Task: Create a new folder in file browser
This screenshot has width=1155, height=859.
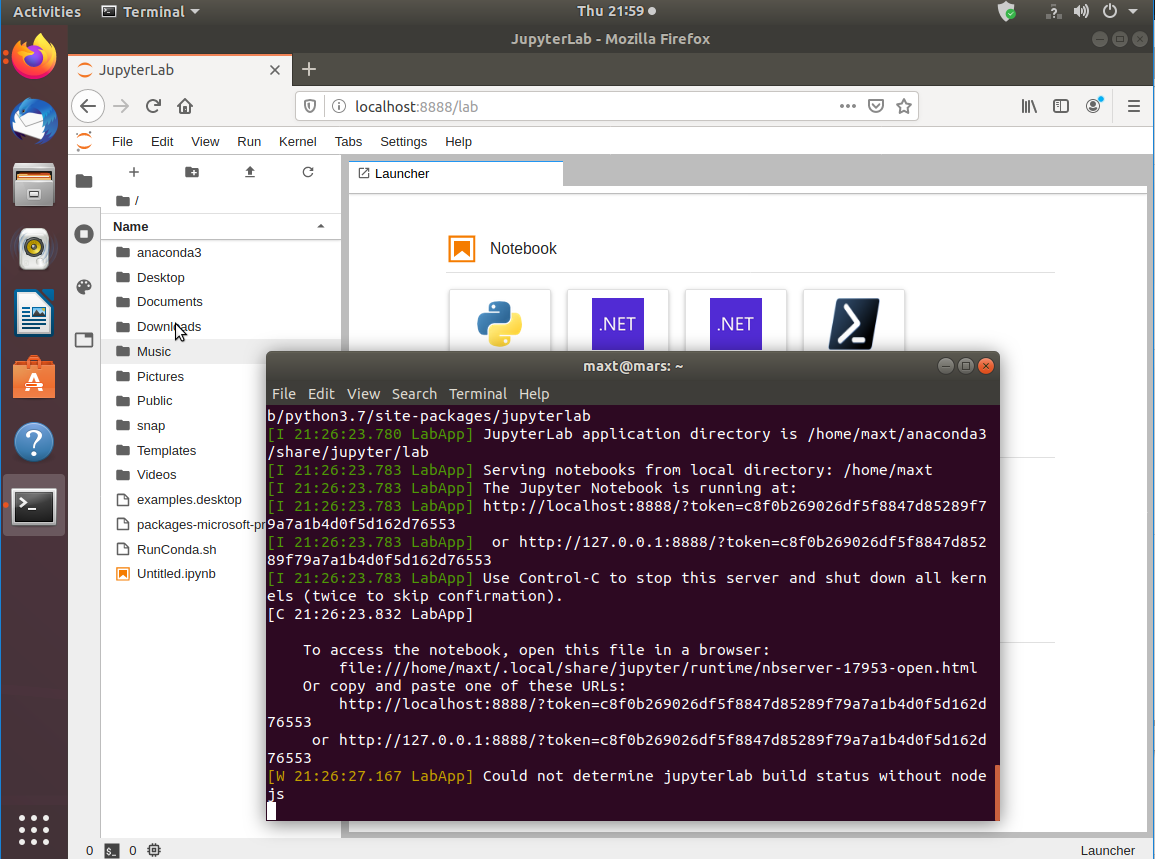Action: pos(192,172)
